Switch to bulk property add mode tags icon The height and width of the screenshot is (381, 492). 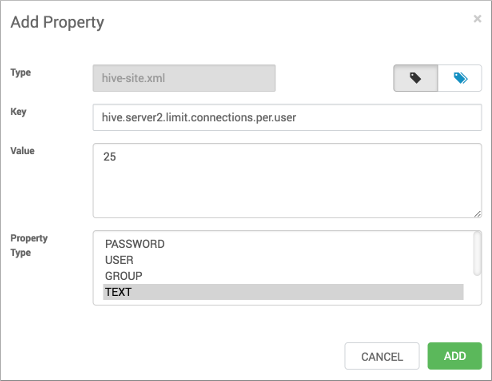(460, 78)
